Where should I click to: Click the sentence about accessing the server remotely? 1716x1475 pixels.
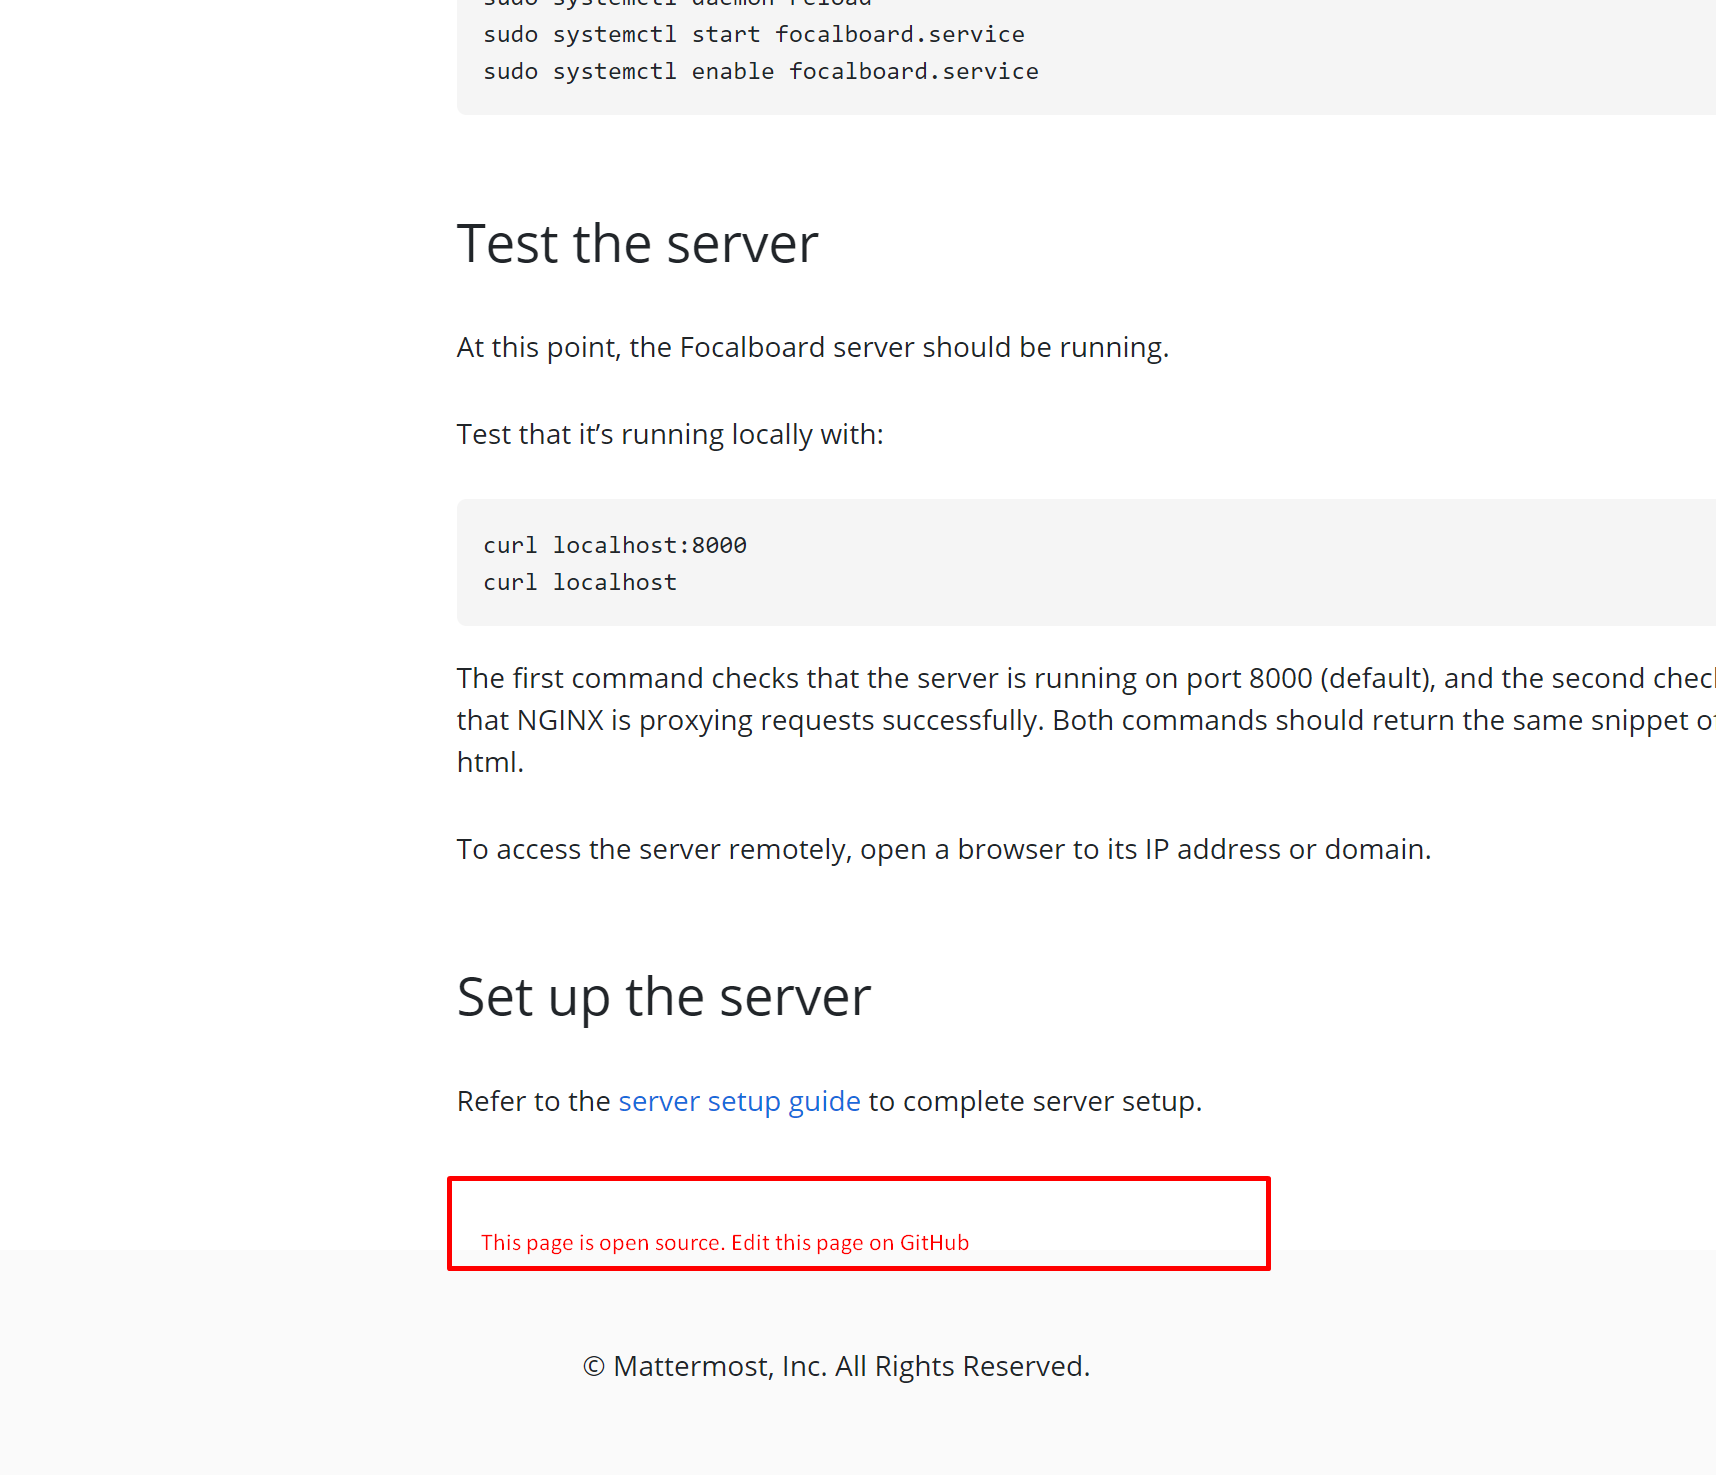click(x=944, y=849)
